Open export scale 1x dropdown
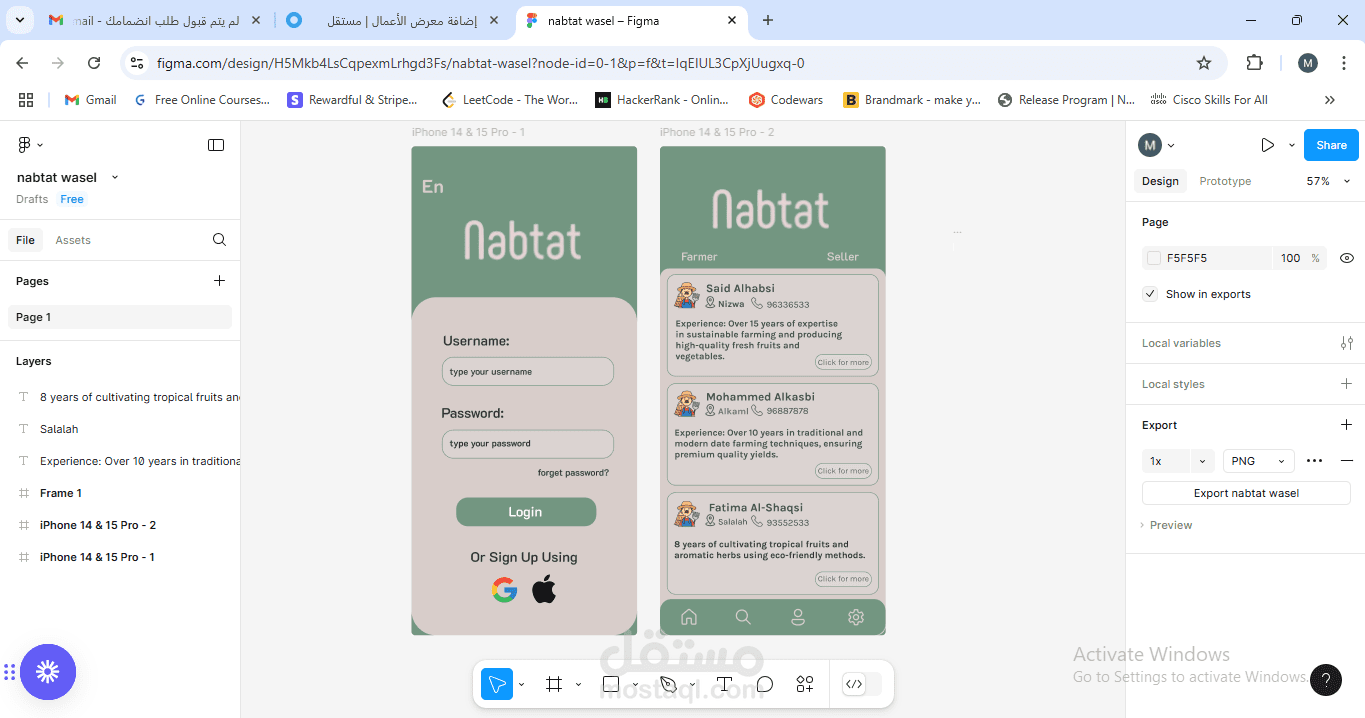This screenshot has width=1365, height=718. point(1178,461)
